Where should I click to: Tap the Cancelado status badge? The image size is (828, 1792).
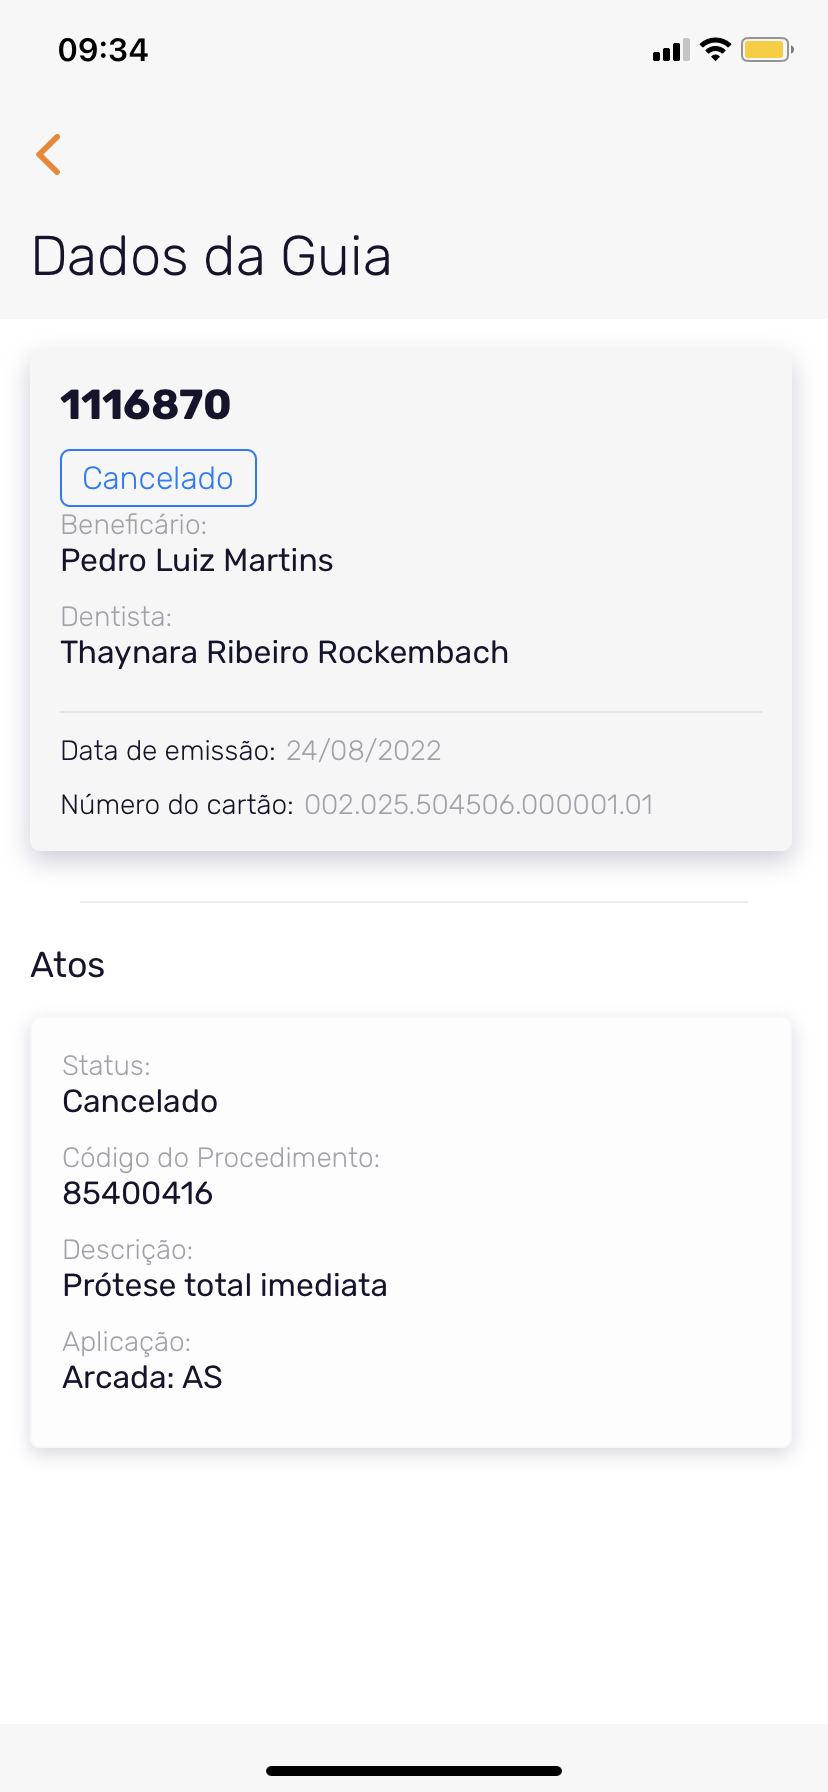pyautogui.click(x=158, y=478)
